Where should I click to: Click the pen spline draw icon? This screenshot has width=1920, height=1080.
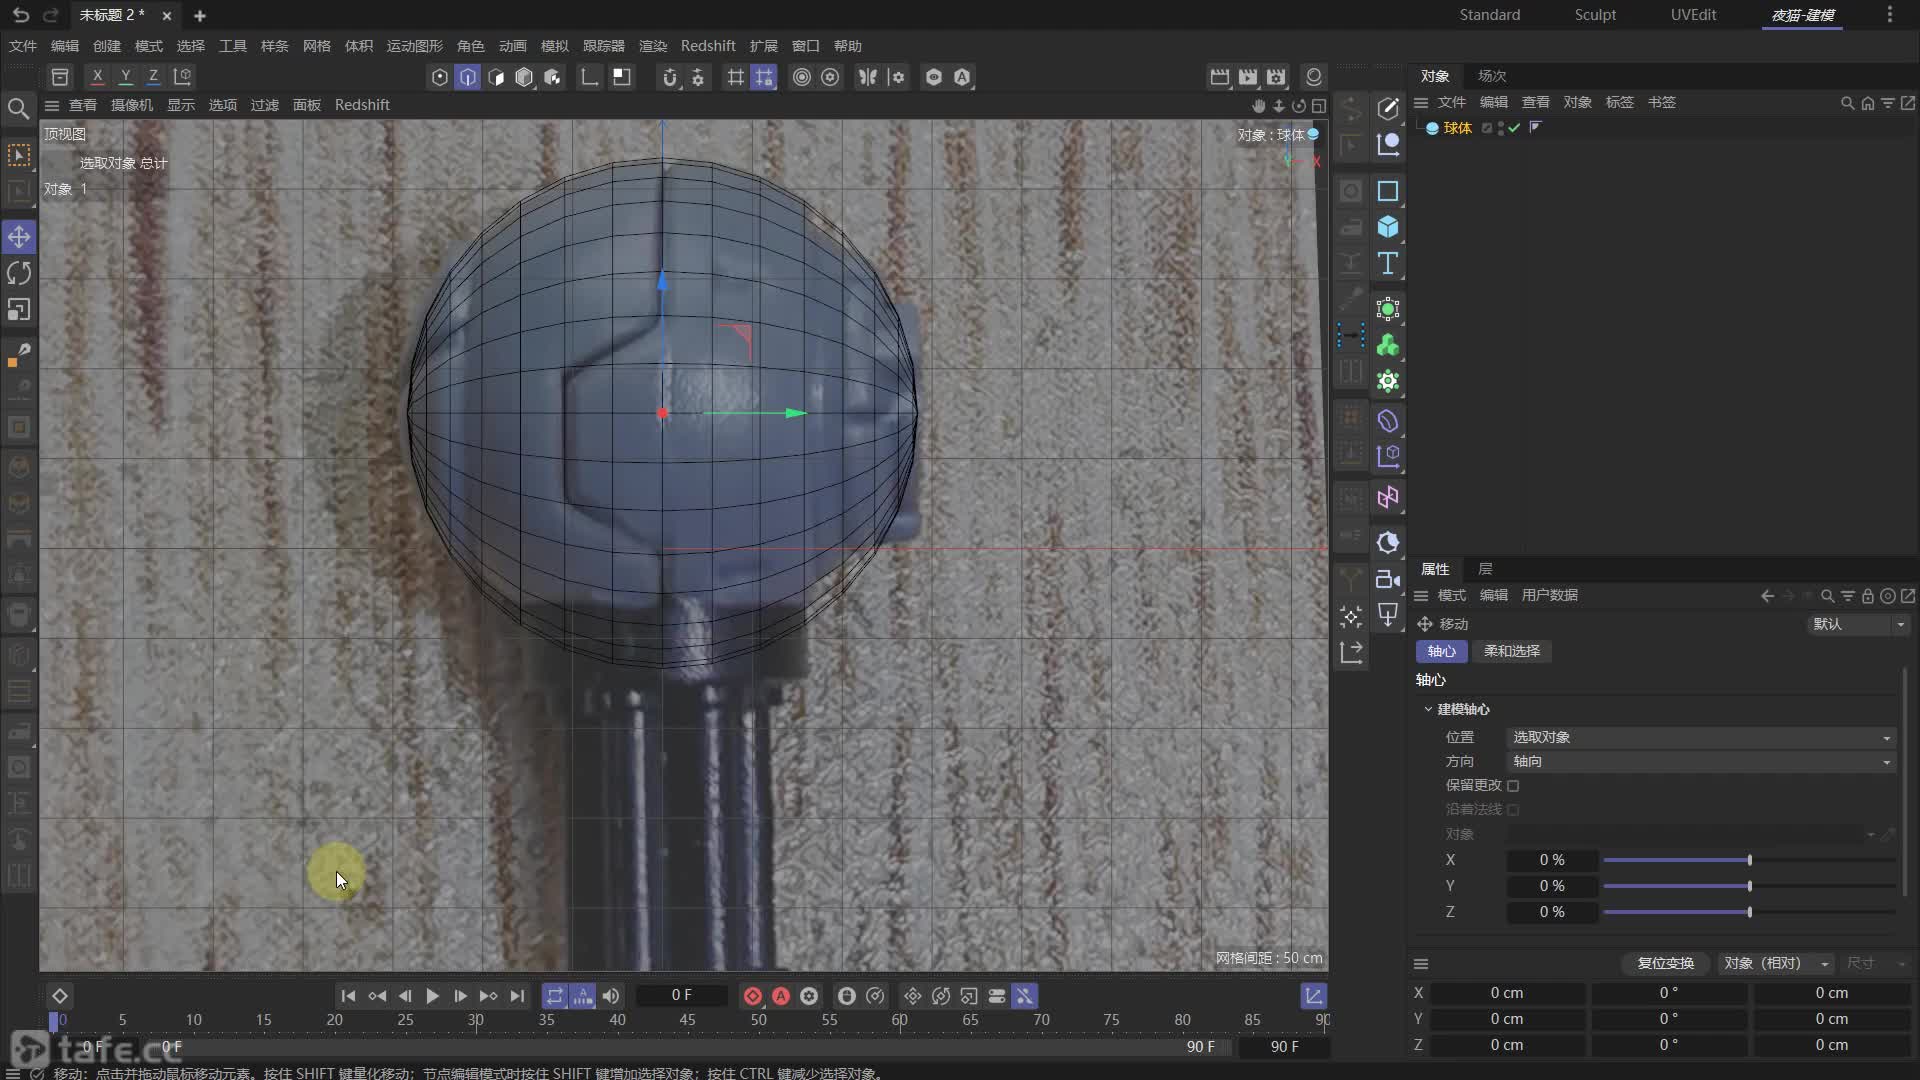pyautogui.click(x=1388, y=108)
